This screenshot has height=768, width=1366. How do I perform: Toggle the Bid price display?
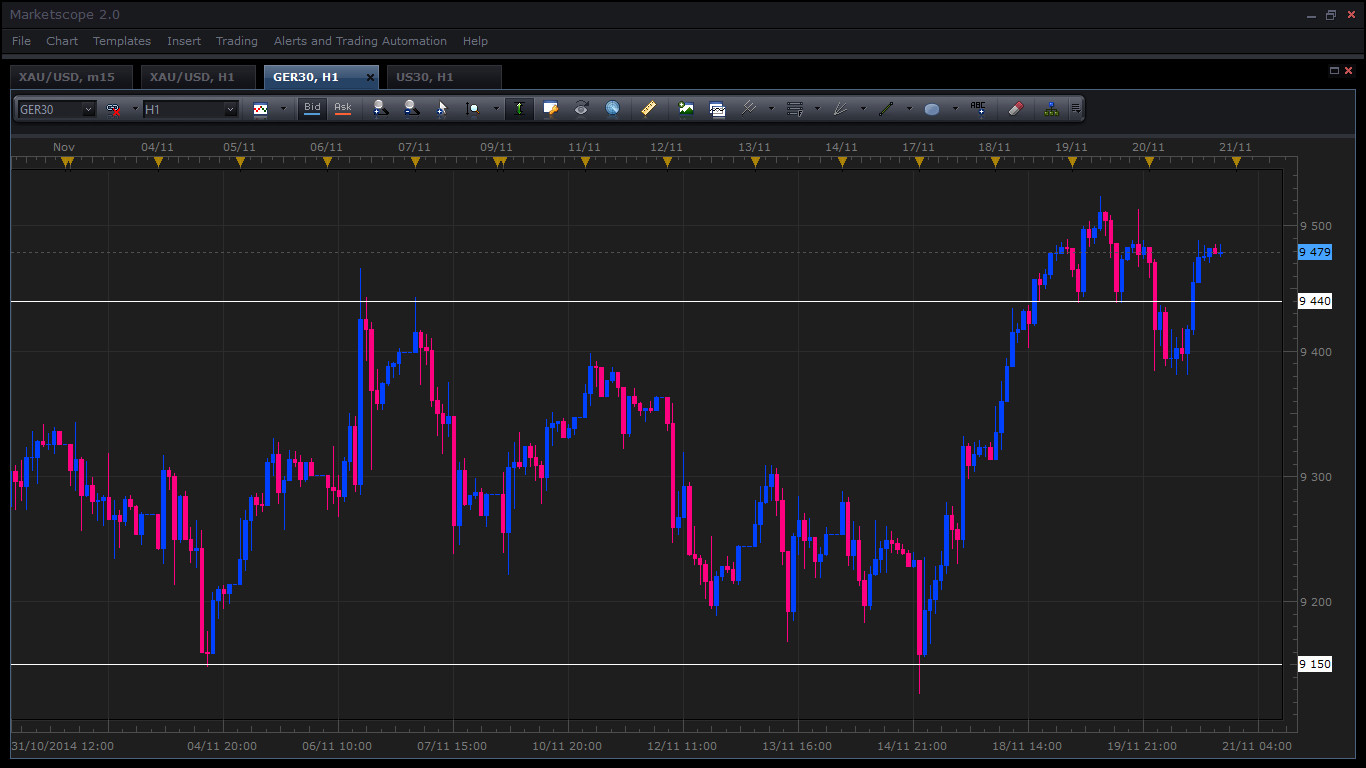pos(312,108)
